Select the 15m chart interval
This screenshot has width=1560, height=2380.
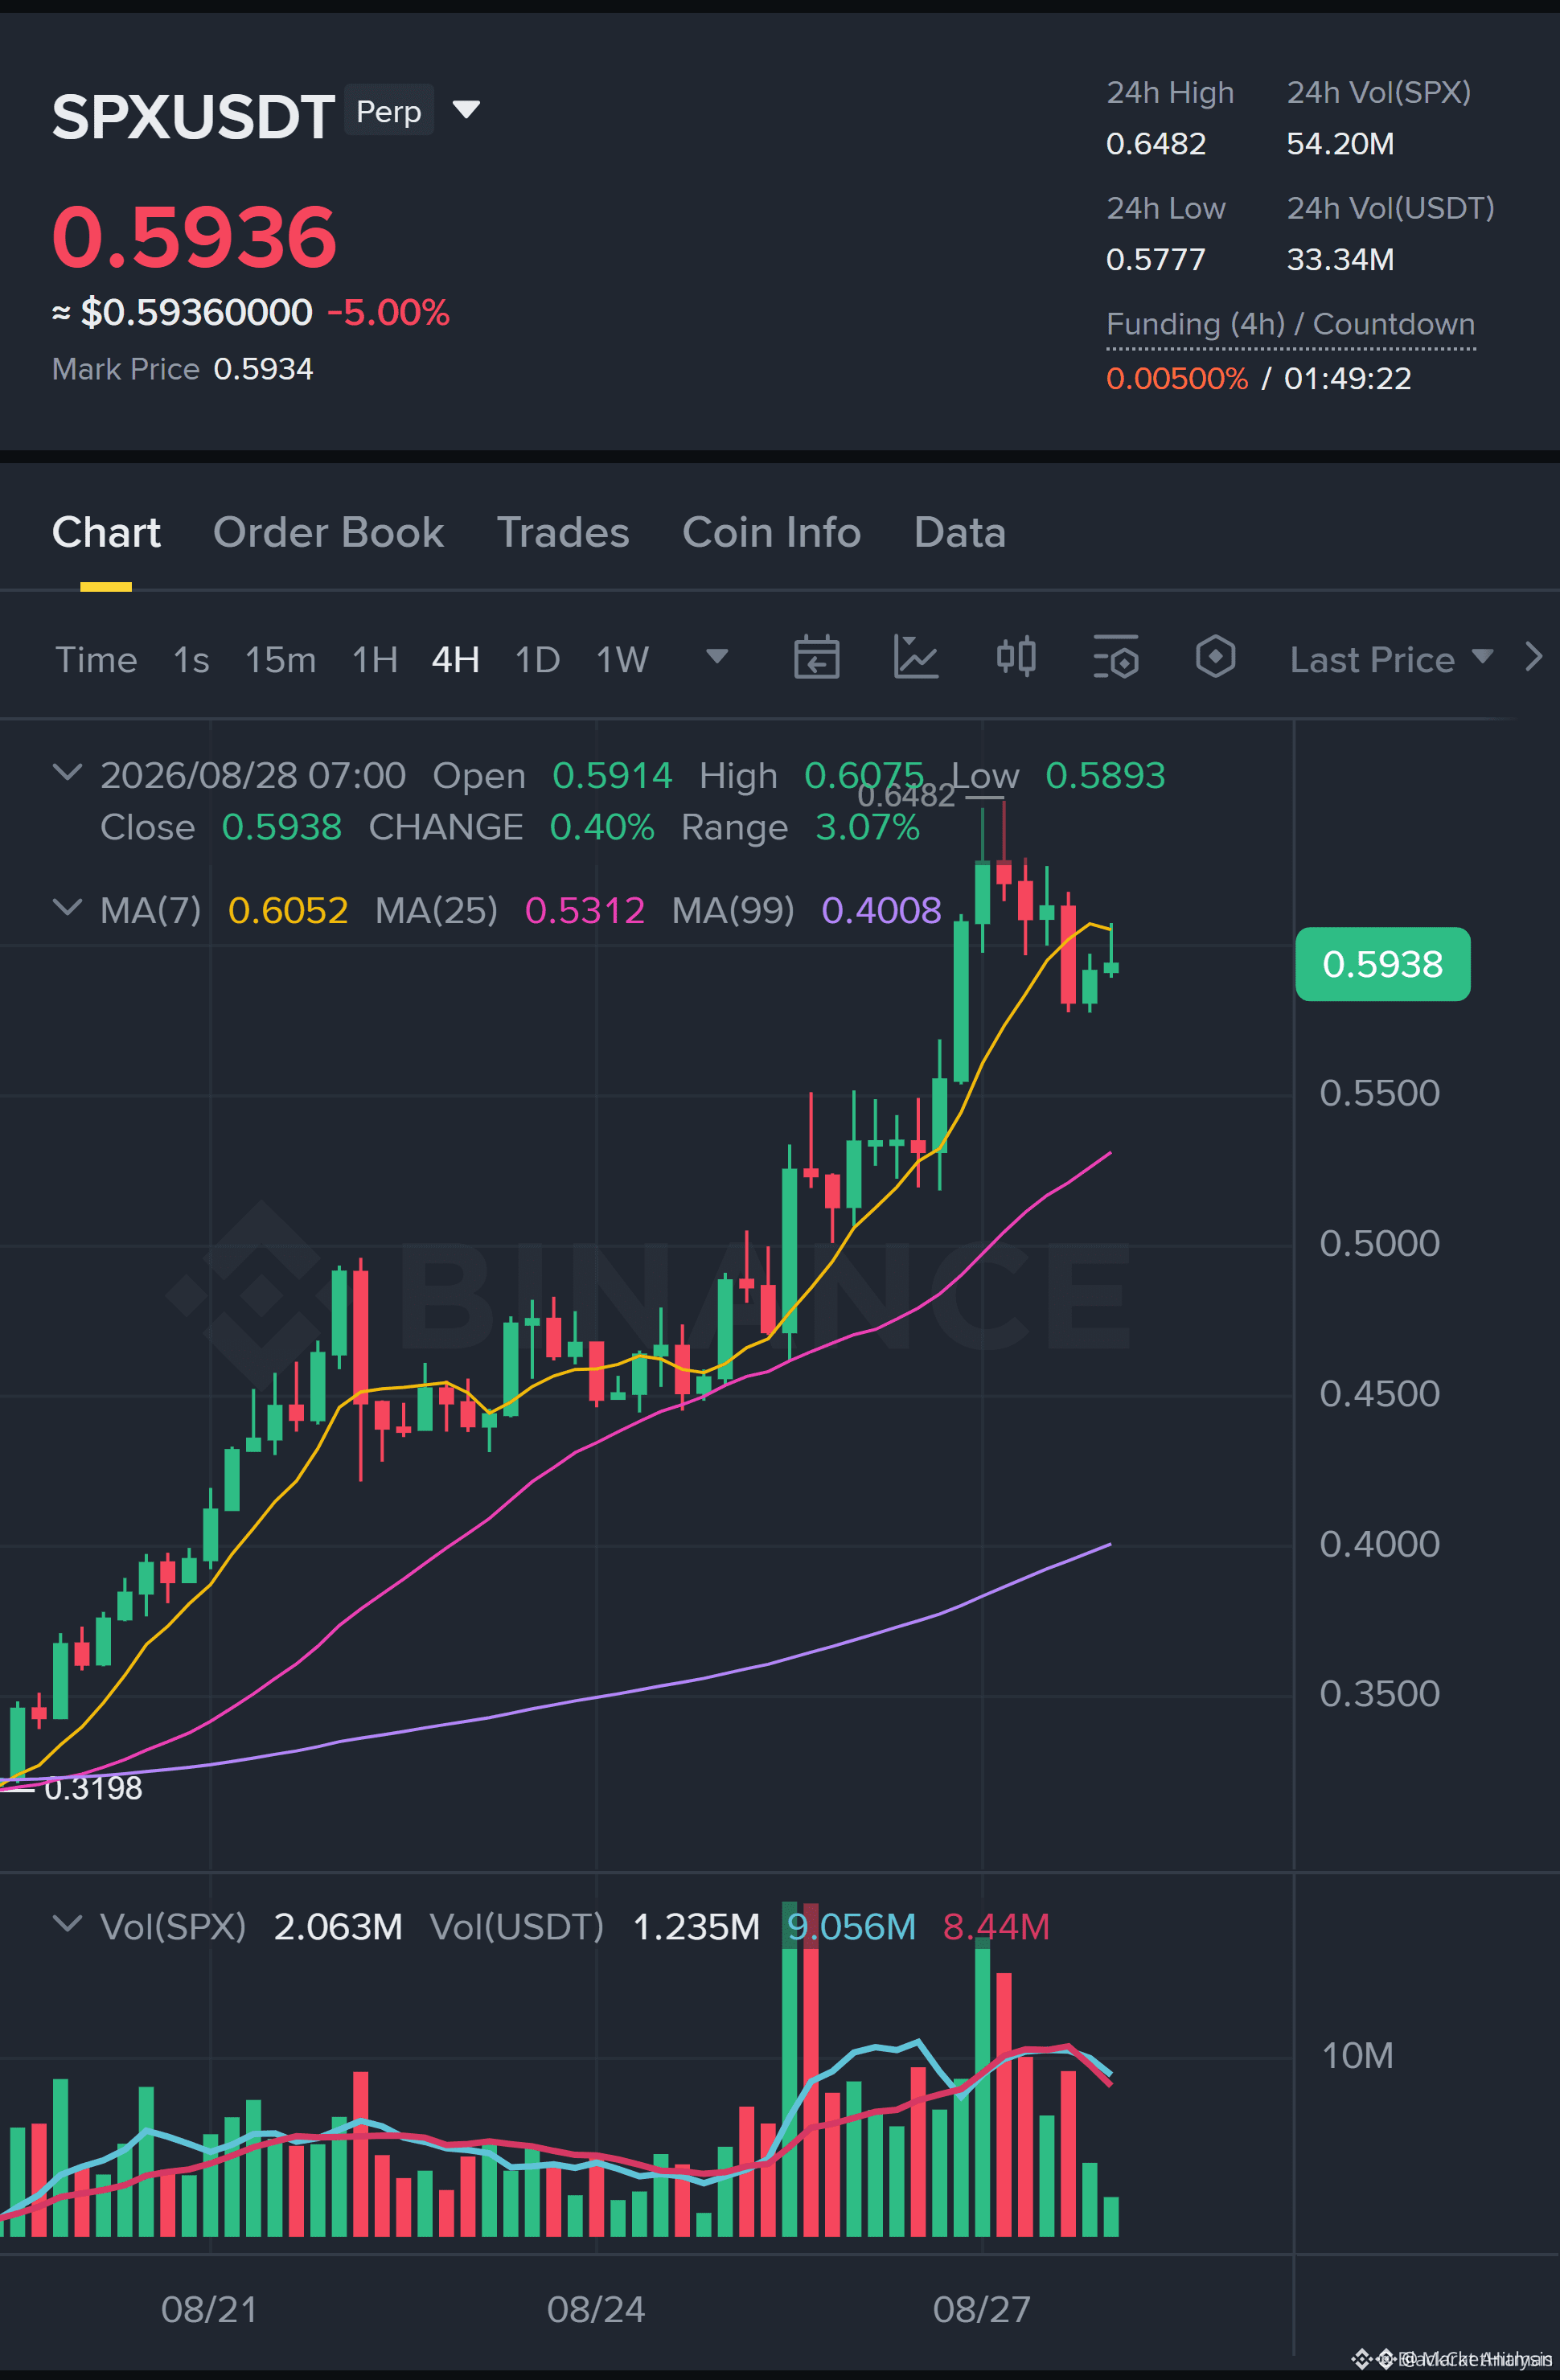coord(280,659)
